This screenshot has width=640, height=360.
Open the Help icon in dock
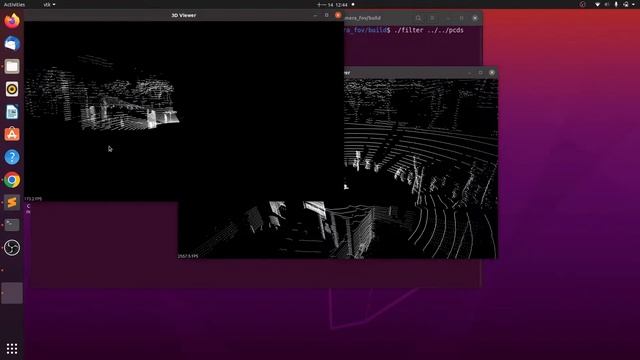pyautogui.click(x=12, y=157)
